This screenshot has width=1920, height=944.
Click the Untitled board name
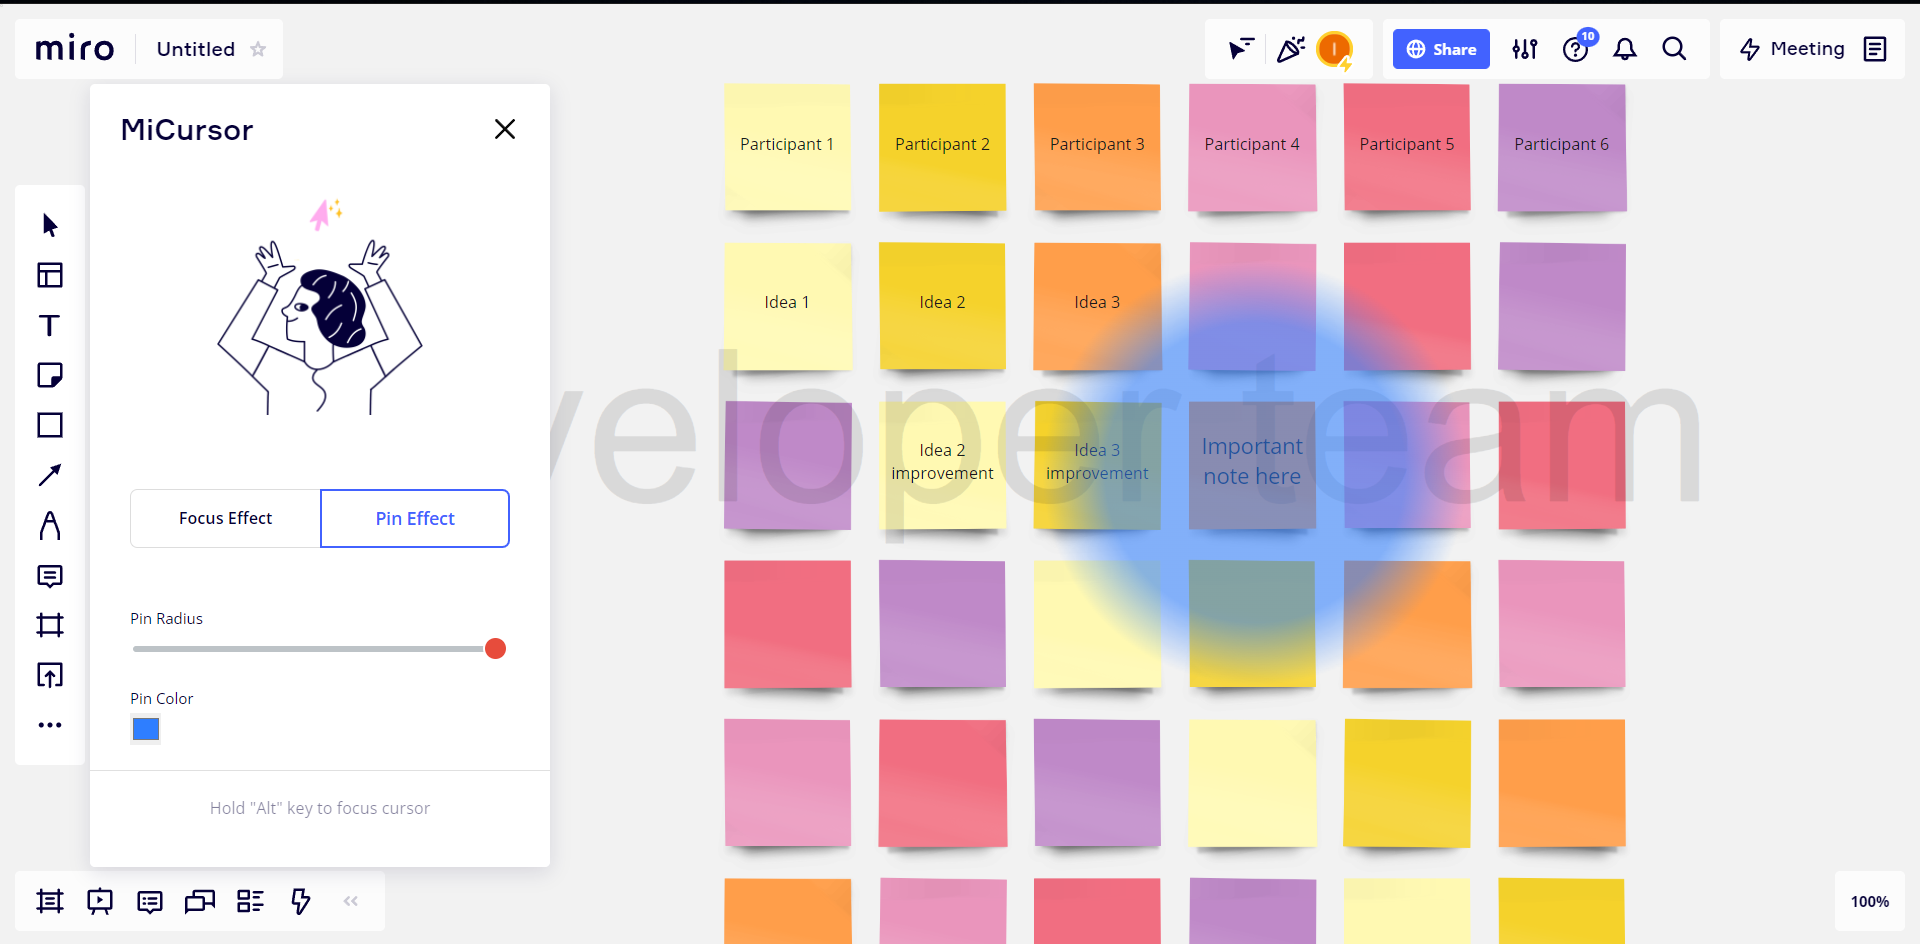(196, 49)
